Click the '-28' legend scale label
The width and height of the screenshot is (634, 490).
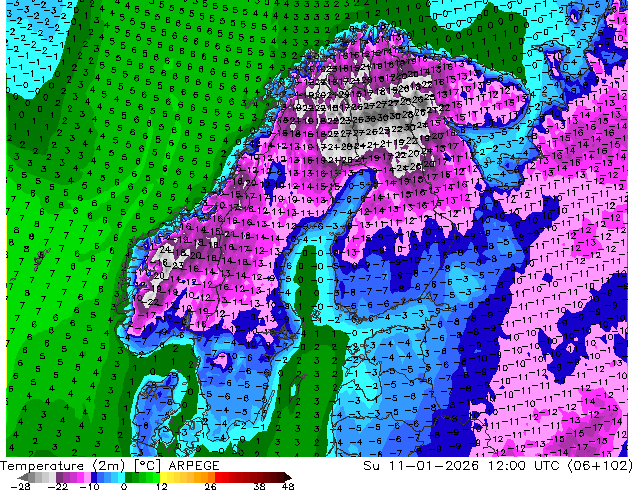pyautogui.click(x=20, y=486)
